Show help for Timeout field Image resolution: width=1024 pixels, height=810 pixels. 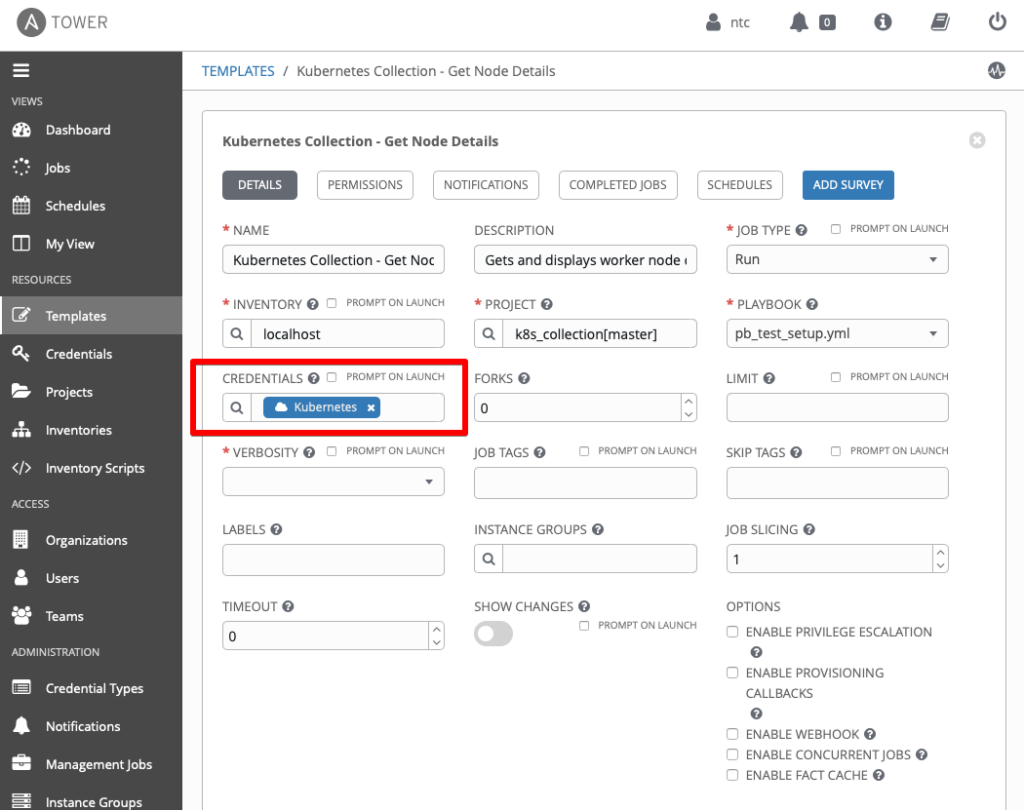tap(288, 606)
